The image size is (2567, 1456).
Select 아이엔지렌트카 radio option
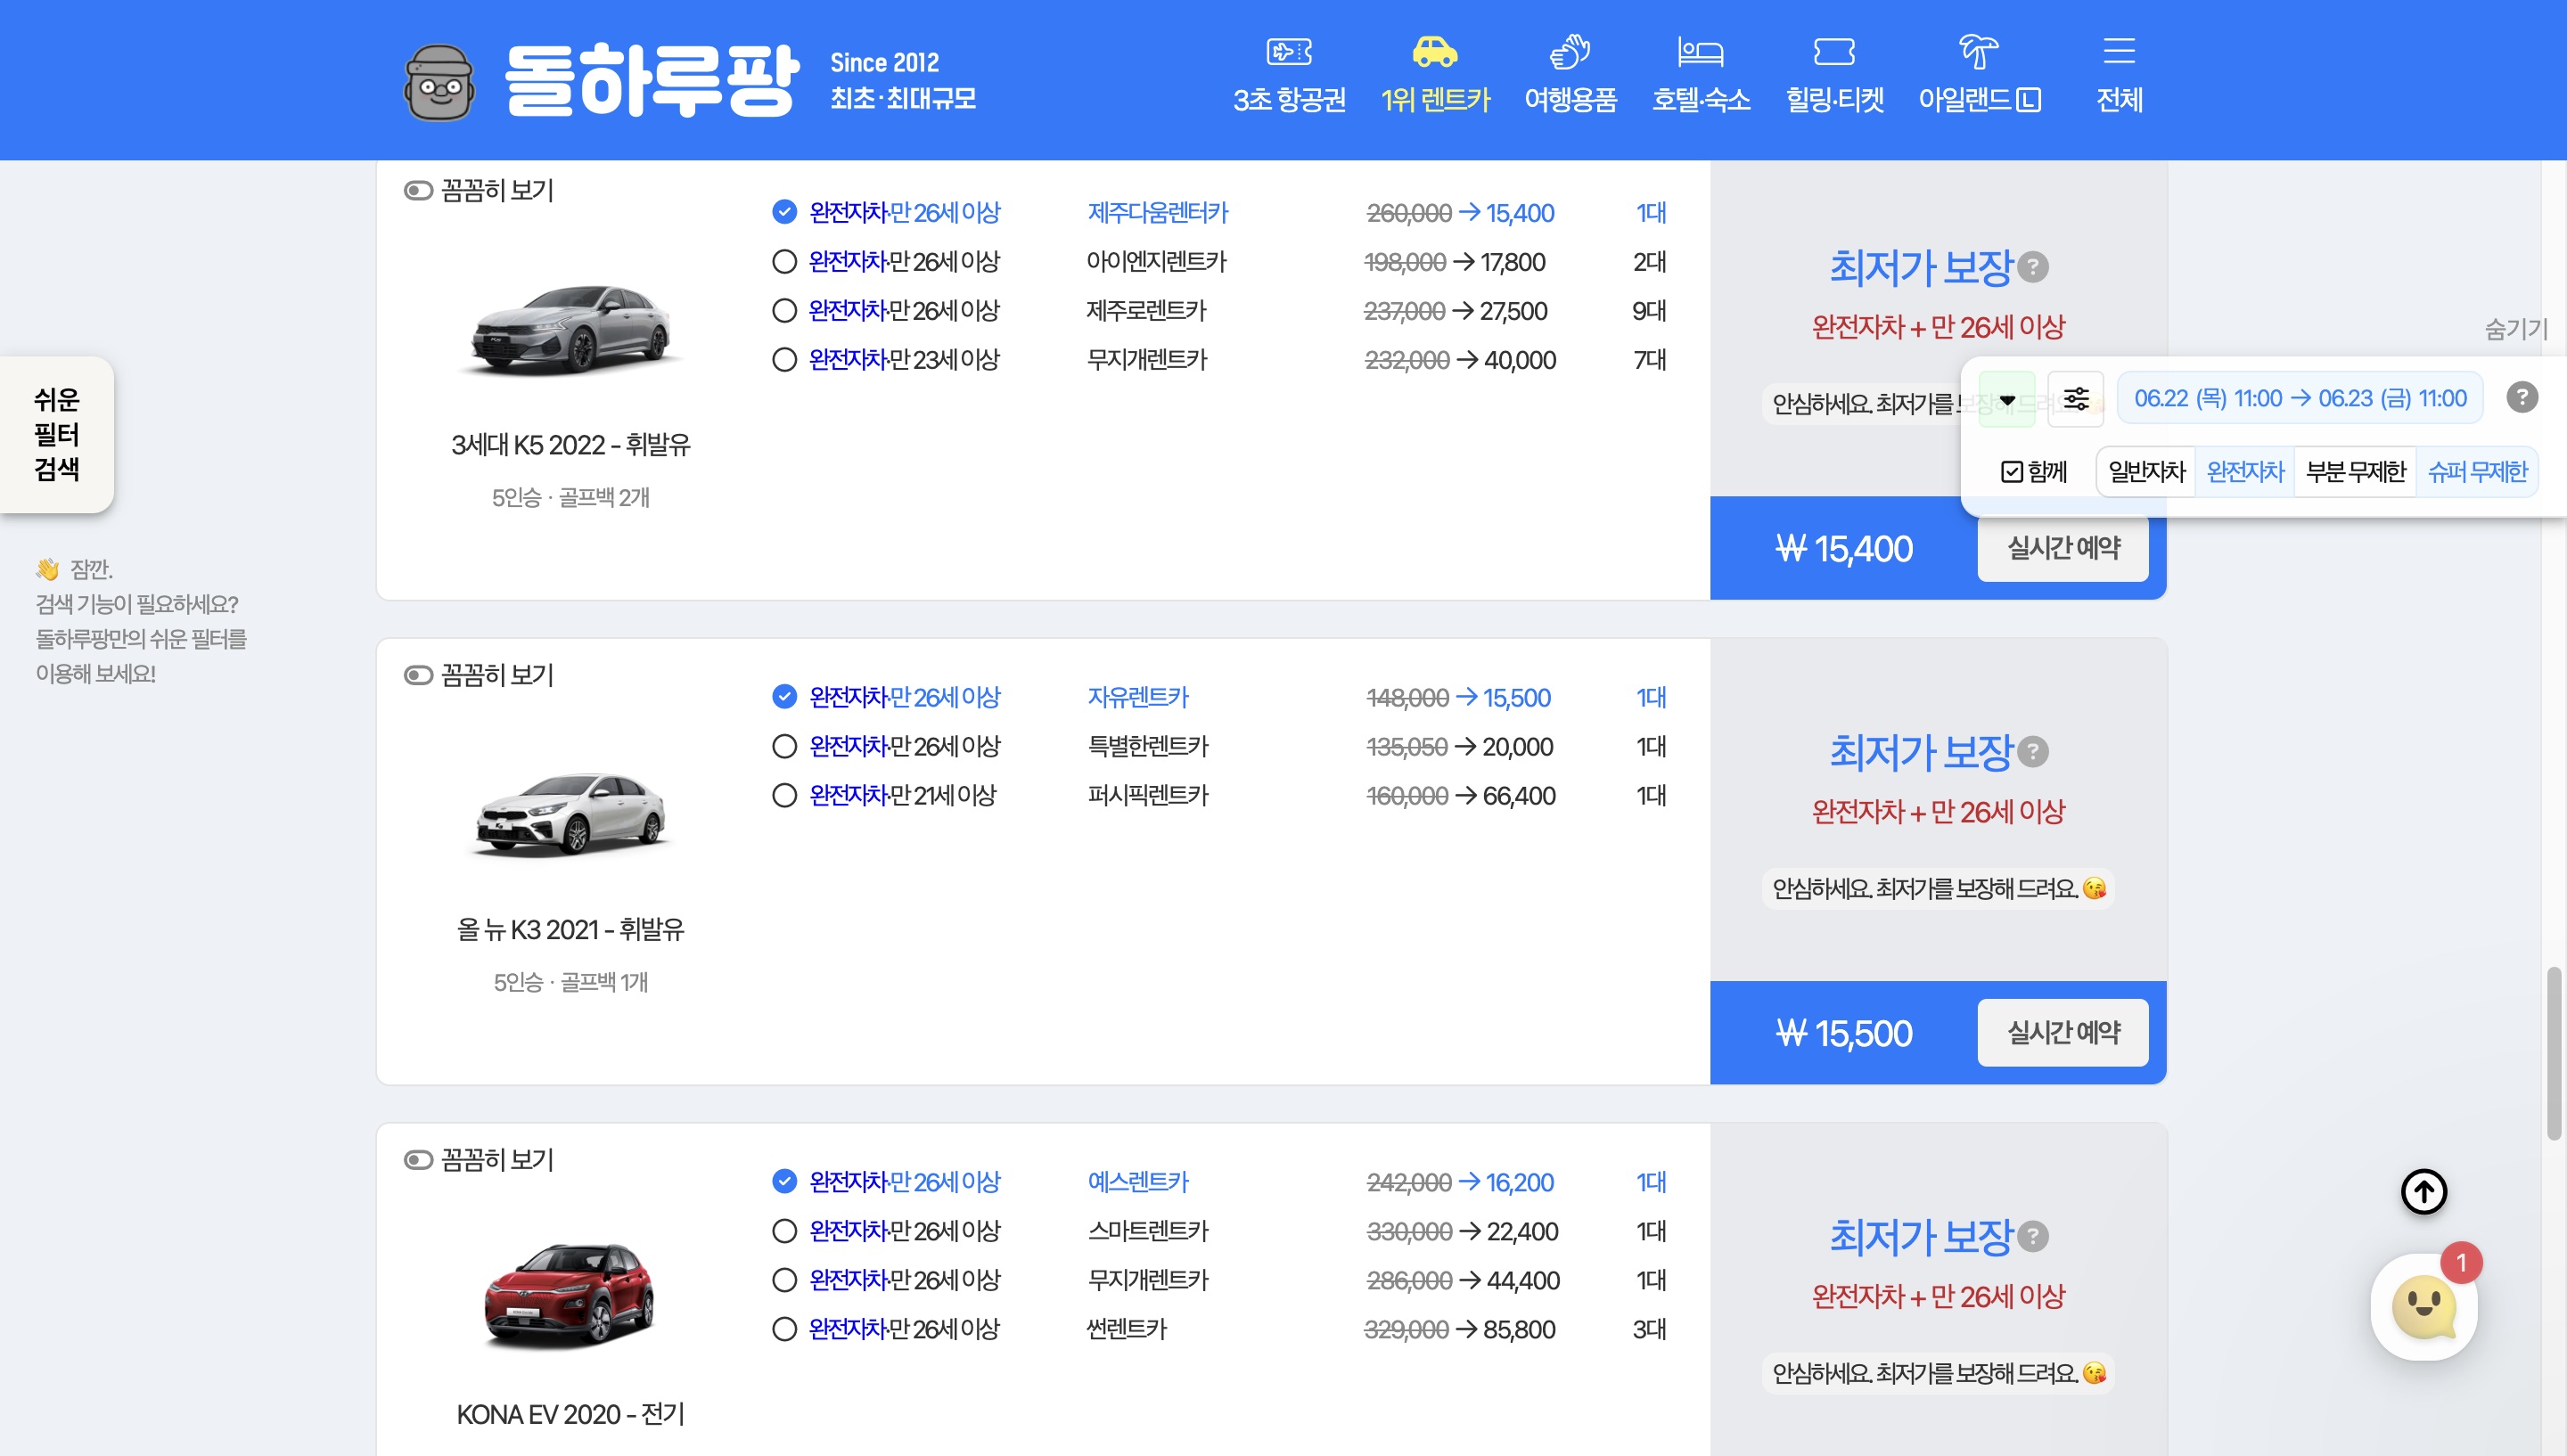[x=784, y=262]
